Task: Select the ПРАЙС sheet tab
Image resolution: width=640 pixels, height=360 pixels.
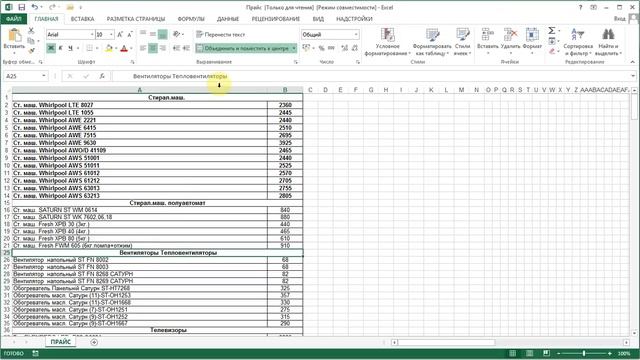Action: (x=61, y=342)
